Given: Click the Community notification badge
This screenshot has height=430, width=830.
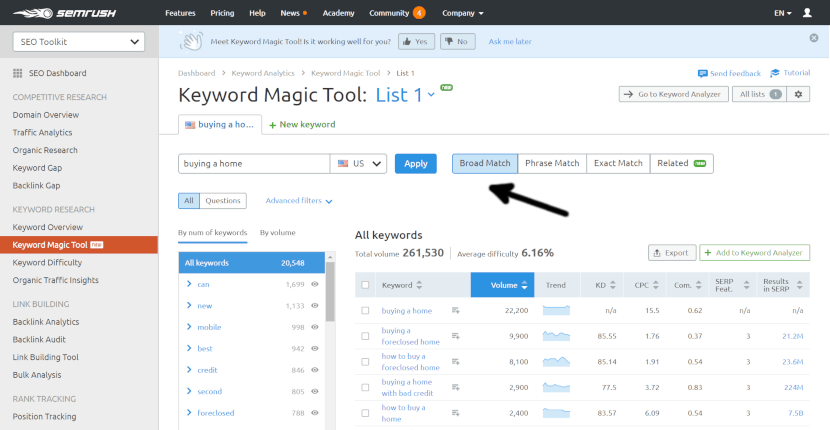Looking at the screenshot, I should (419, 13).
